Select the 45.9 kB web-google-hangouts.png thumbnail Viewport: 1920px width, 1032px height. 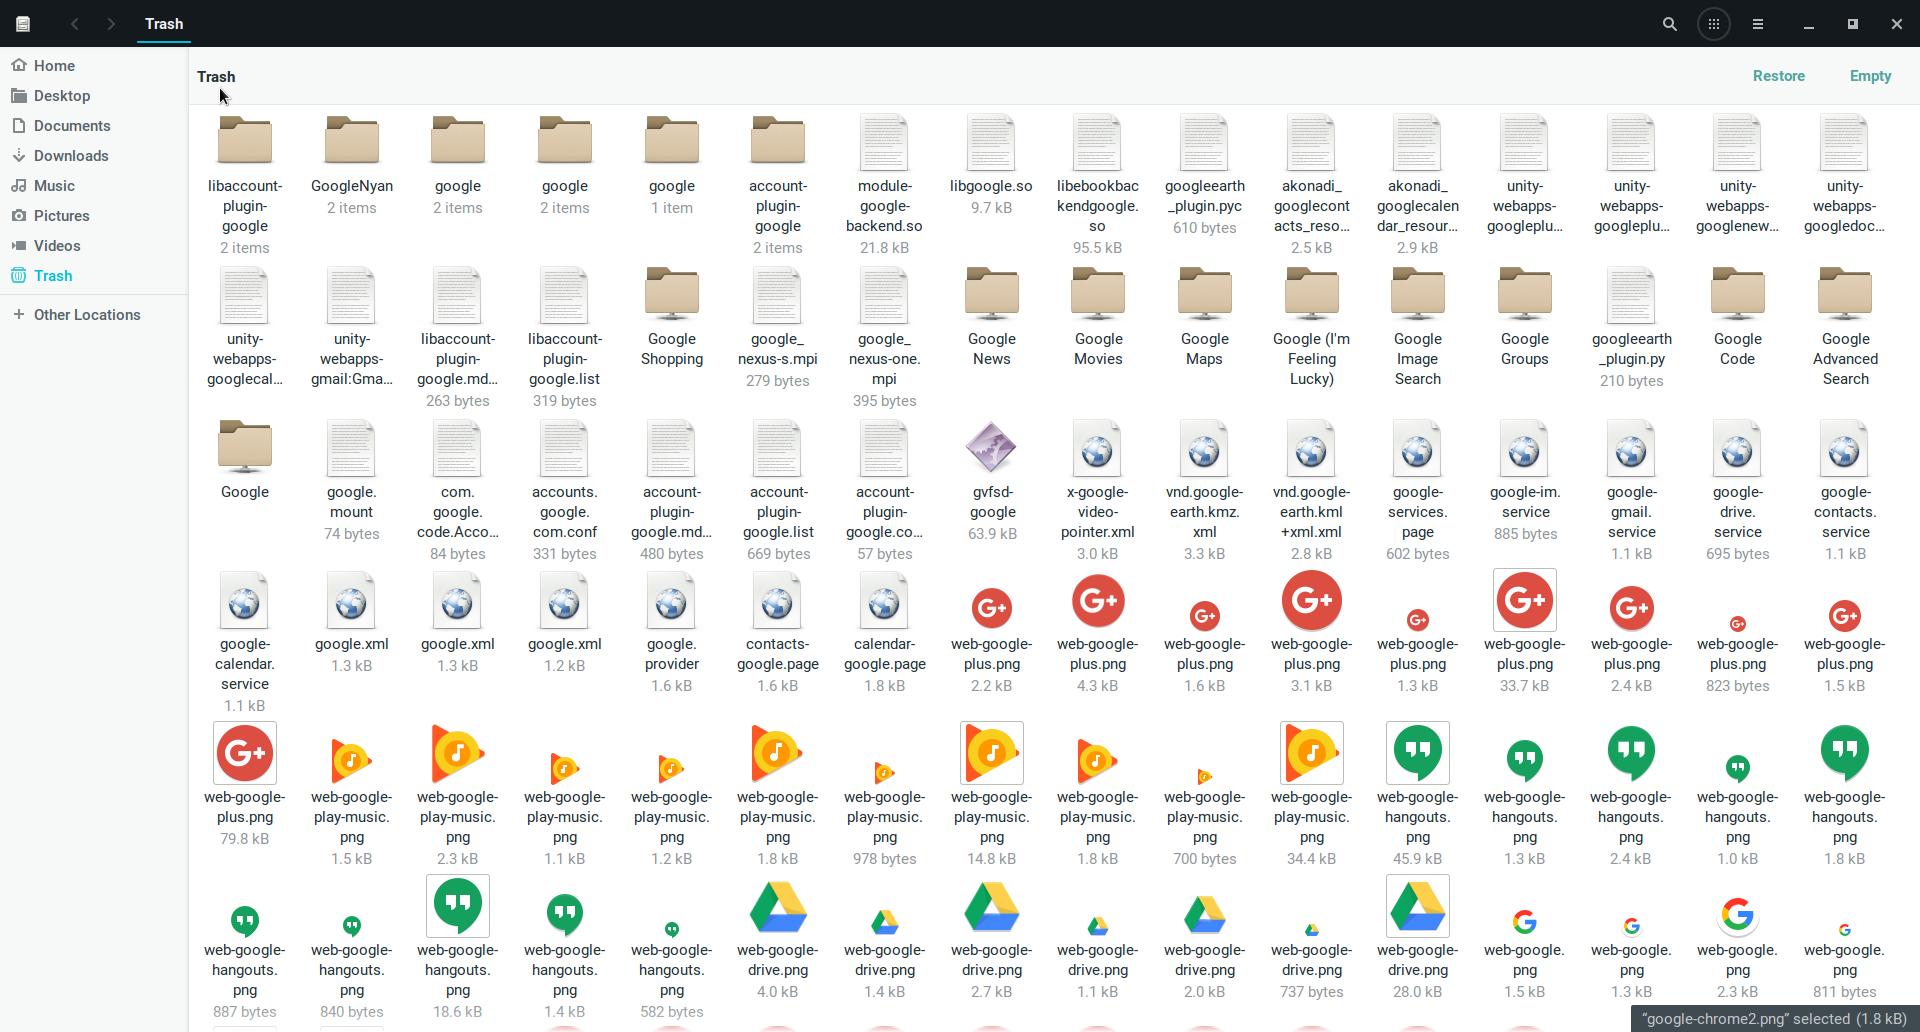[1417, 754]
